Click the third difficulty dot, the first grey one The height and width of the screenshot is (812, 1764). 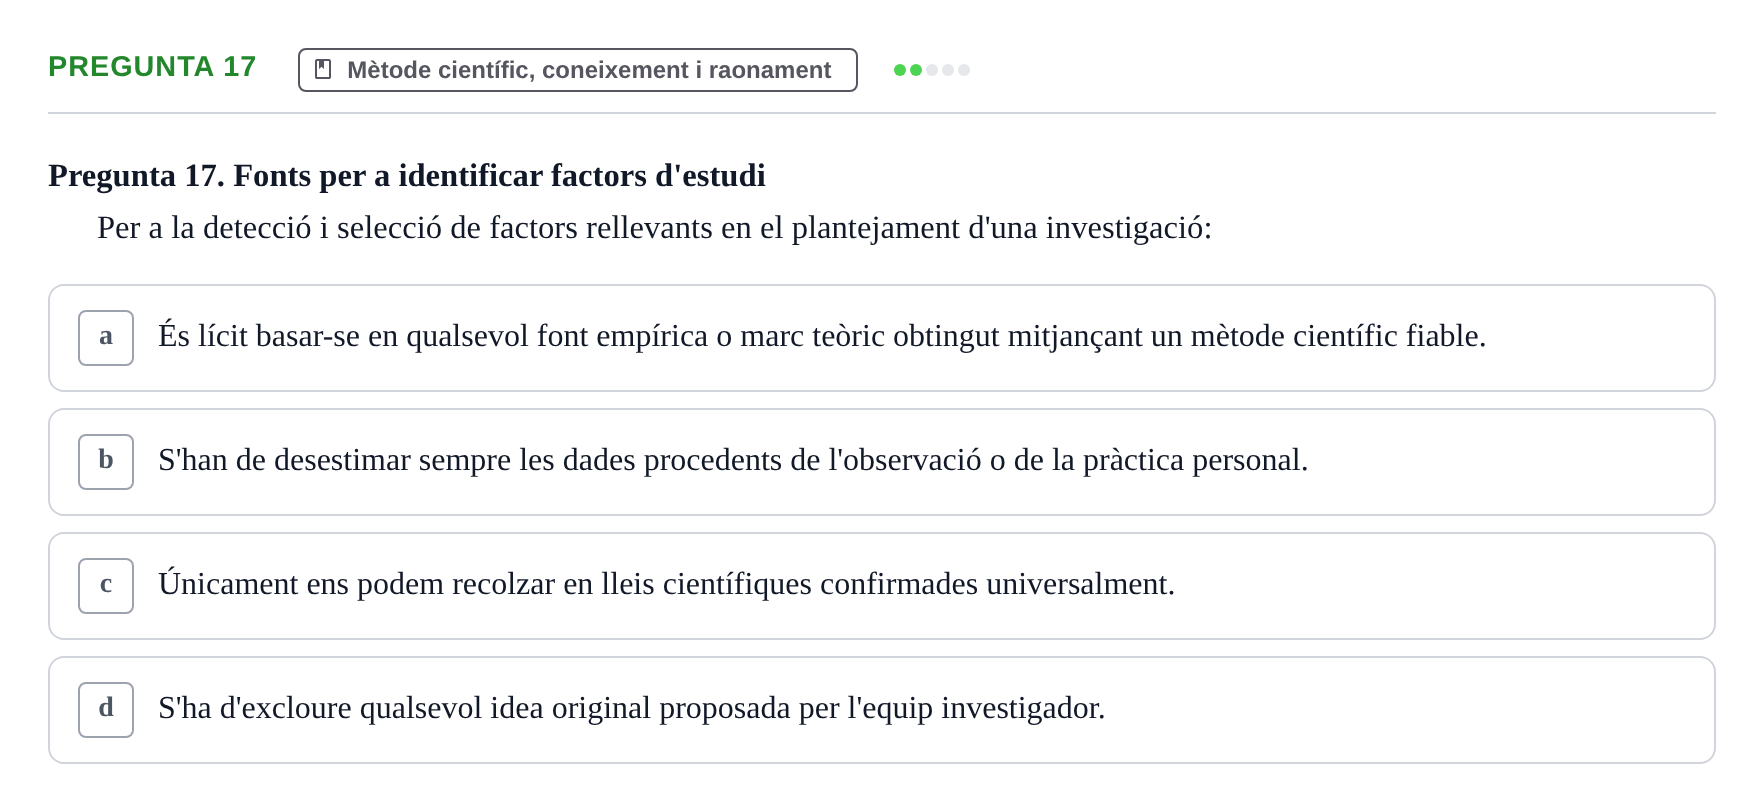tap(932, 70)
